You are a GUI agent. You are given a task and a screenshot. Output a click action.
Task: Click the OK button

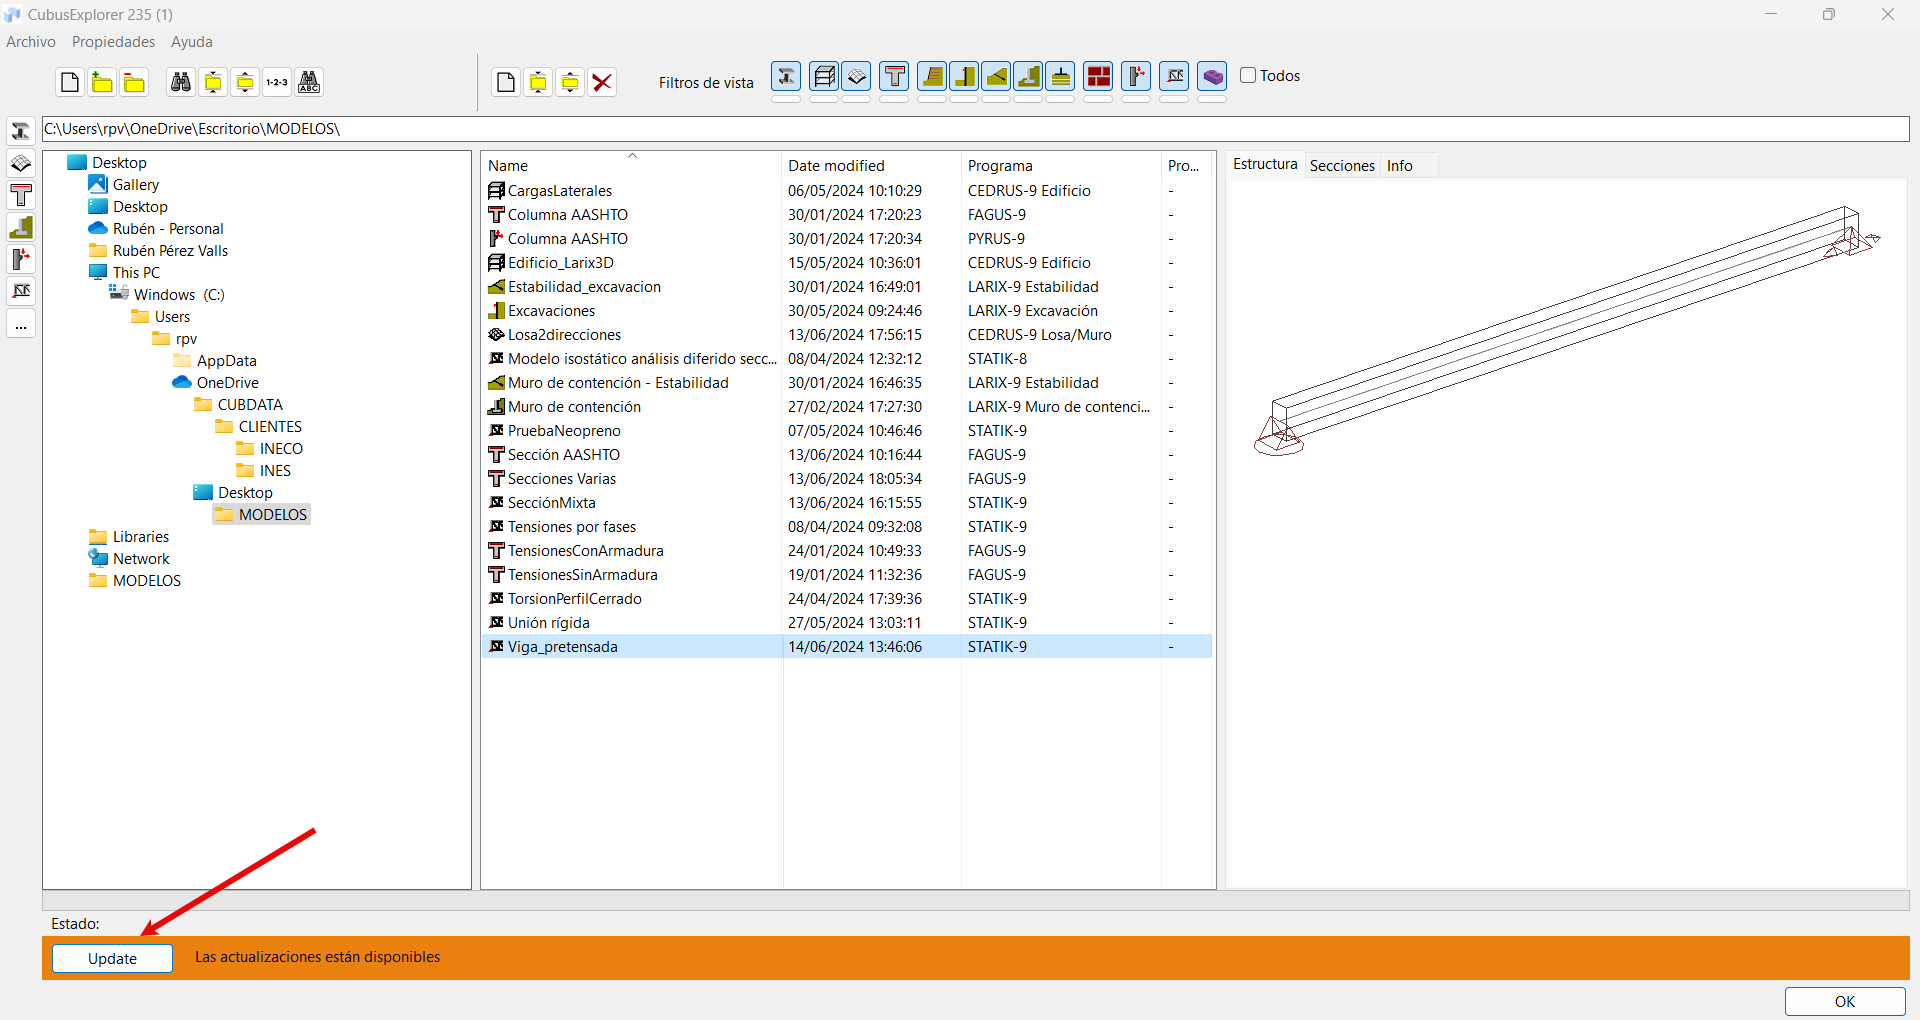[x=1845, y=1001]
